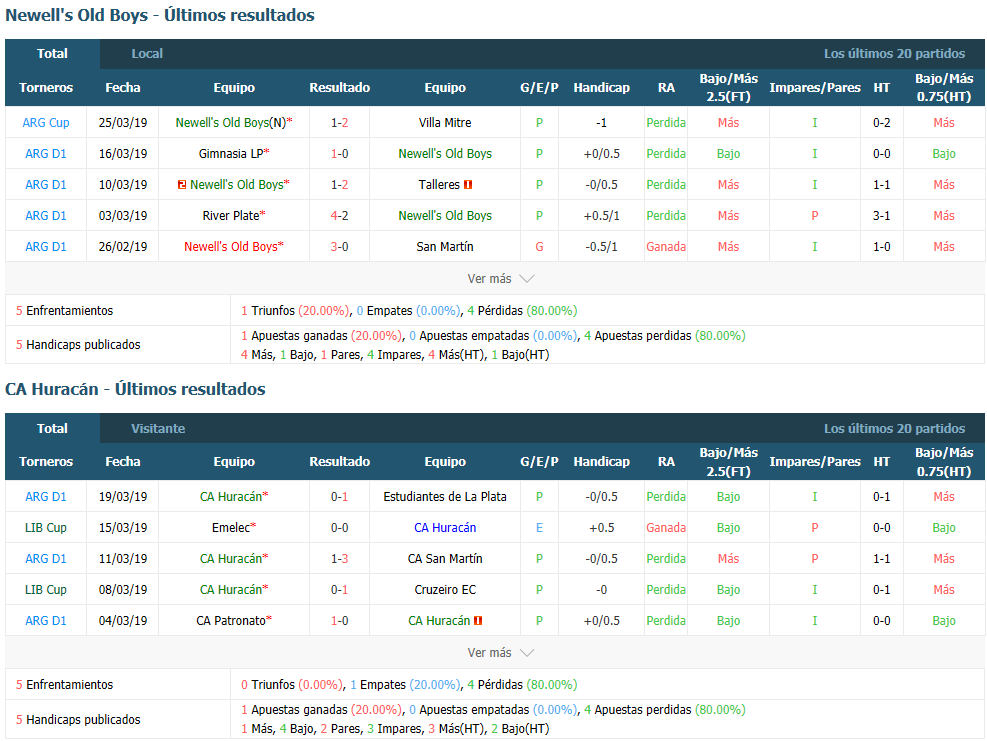Open ARG D1 link for 26/02/19 match
Image resolution: width=987 pixels, height=741 pixels.
coord(46,247)
